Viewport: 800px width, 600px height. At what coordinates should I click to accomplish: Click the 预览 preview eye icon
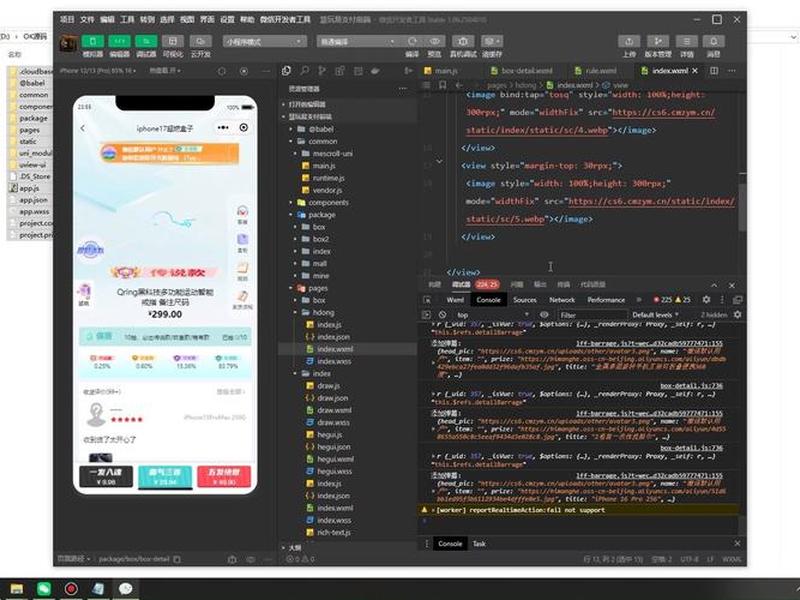pos(435,41)
